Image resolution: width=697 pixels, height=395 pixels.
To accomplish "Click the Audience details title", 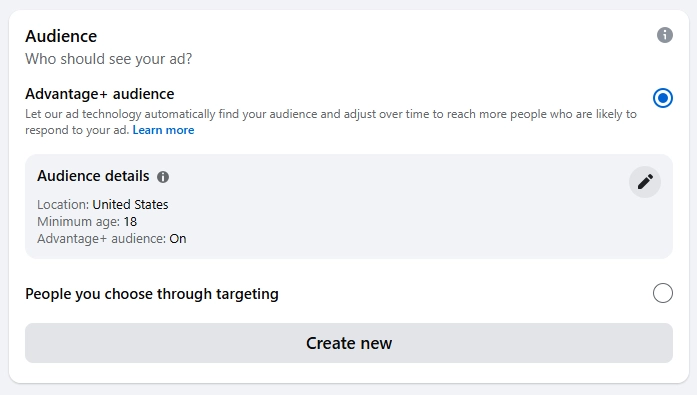I will [x=93, y=176].
